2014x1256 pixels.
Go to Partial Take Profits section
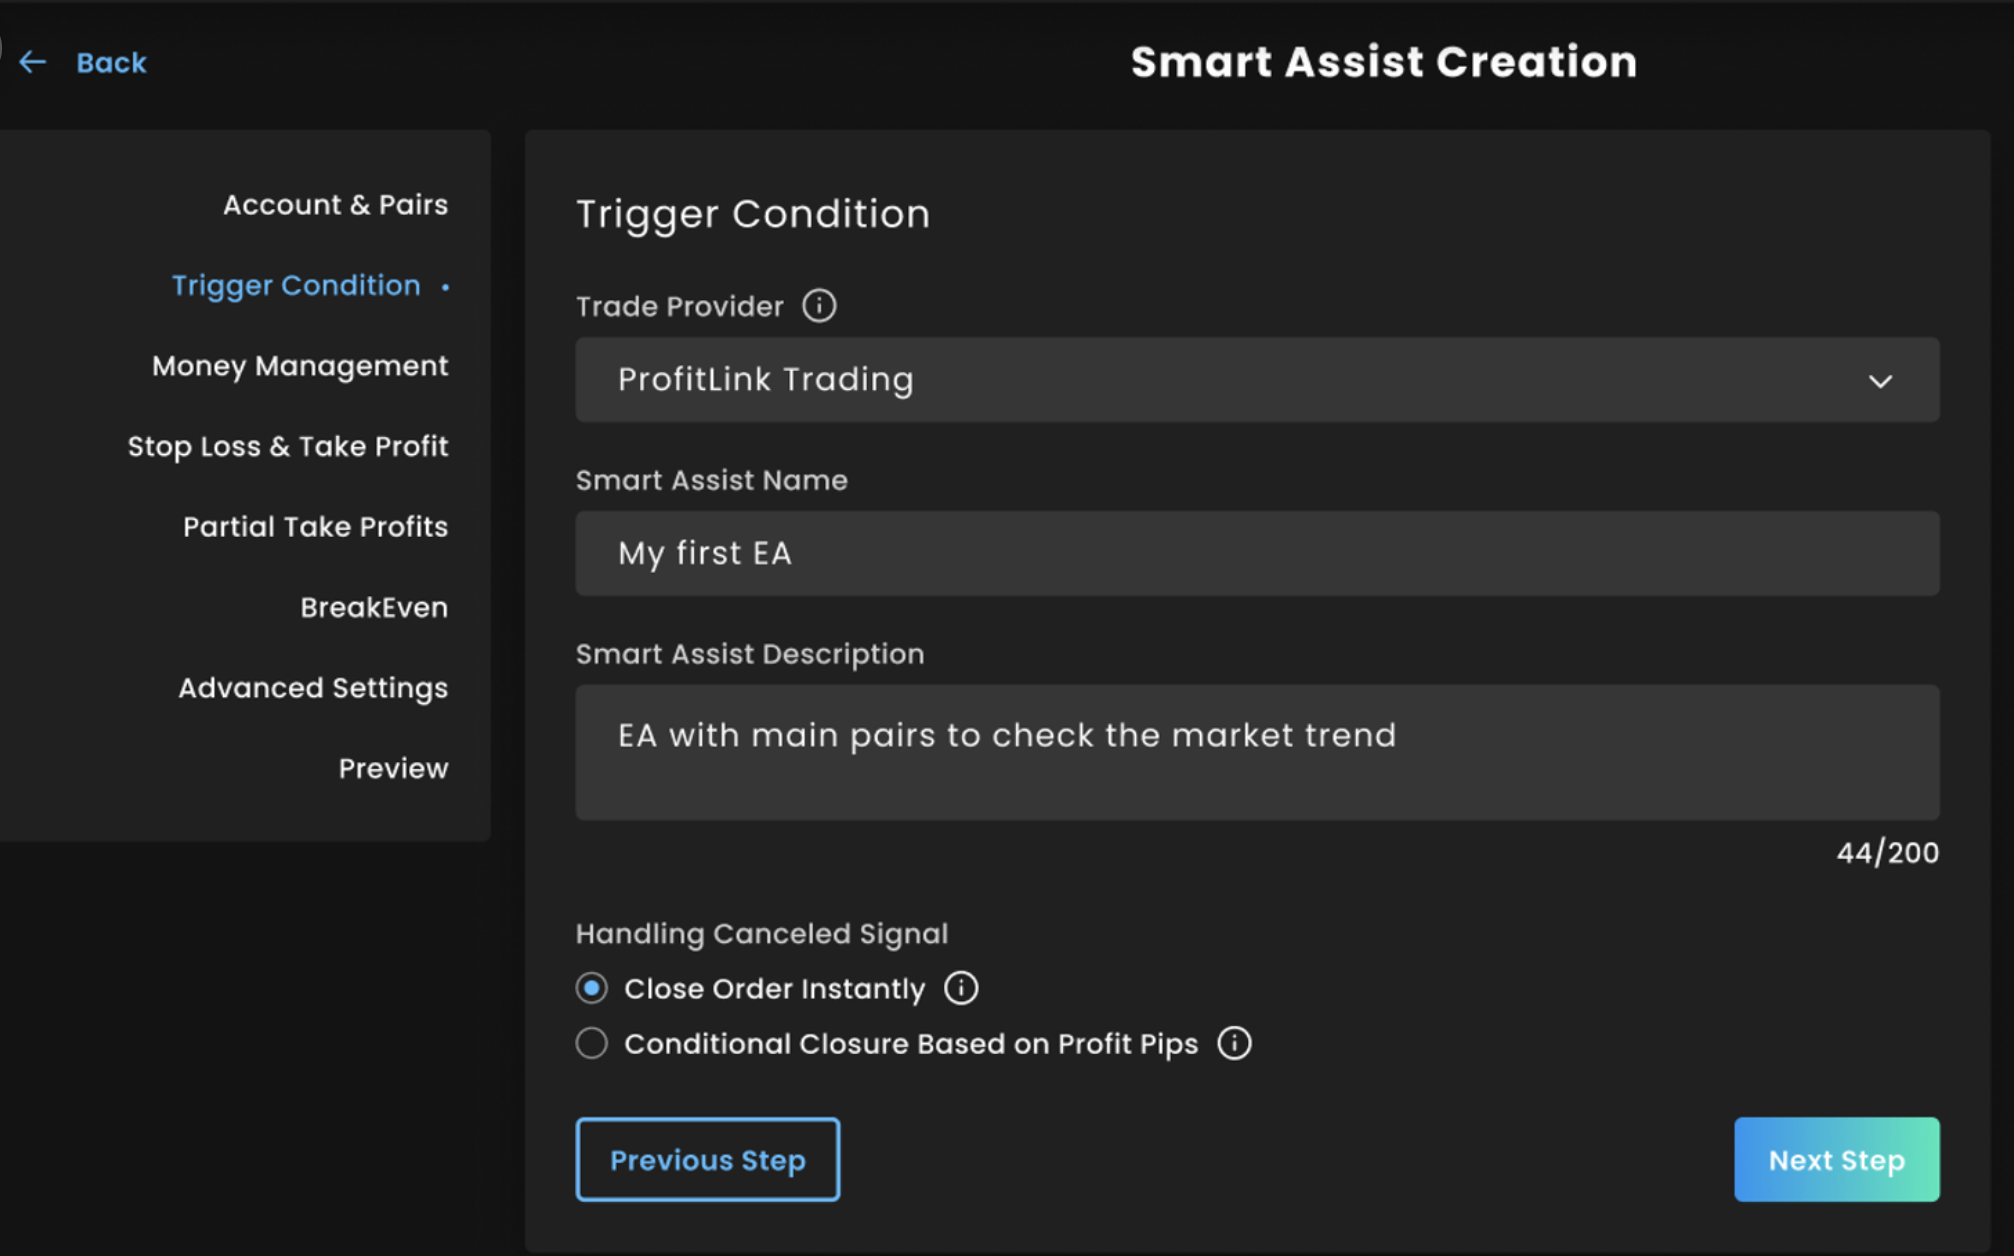pyautogui.click(x=315, y=527)
